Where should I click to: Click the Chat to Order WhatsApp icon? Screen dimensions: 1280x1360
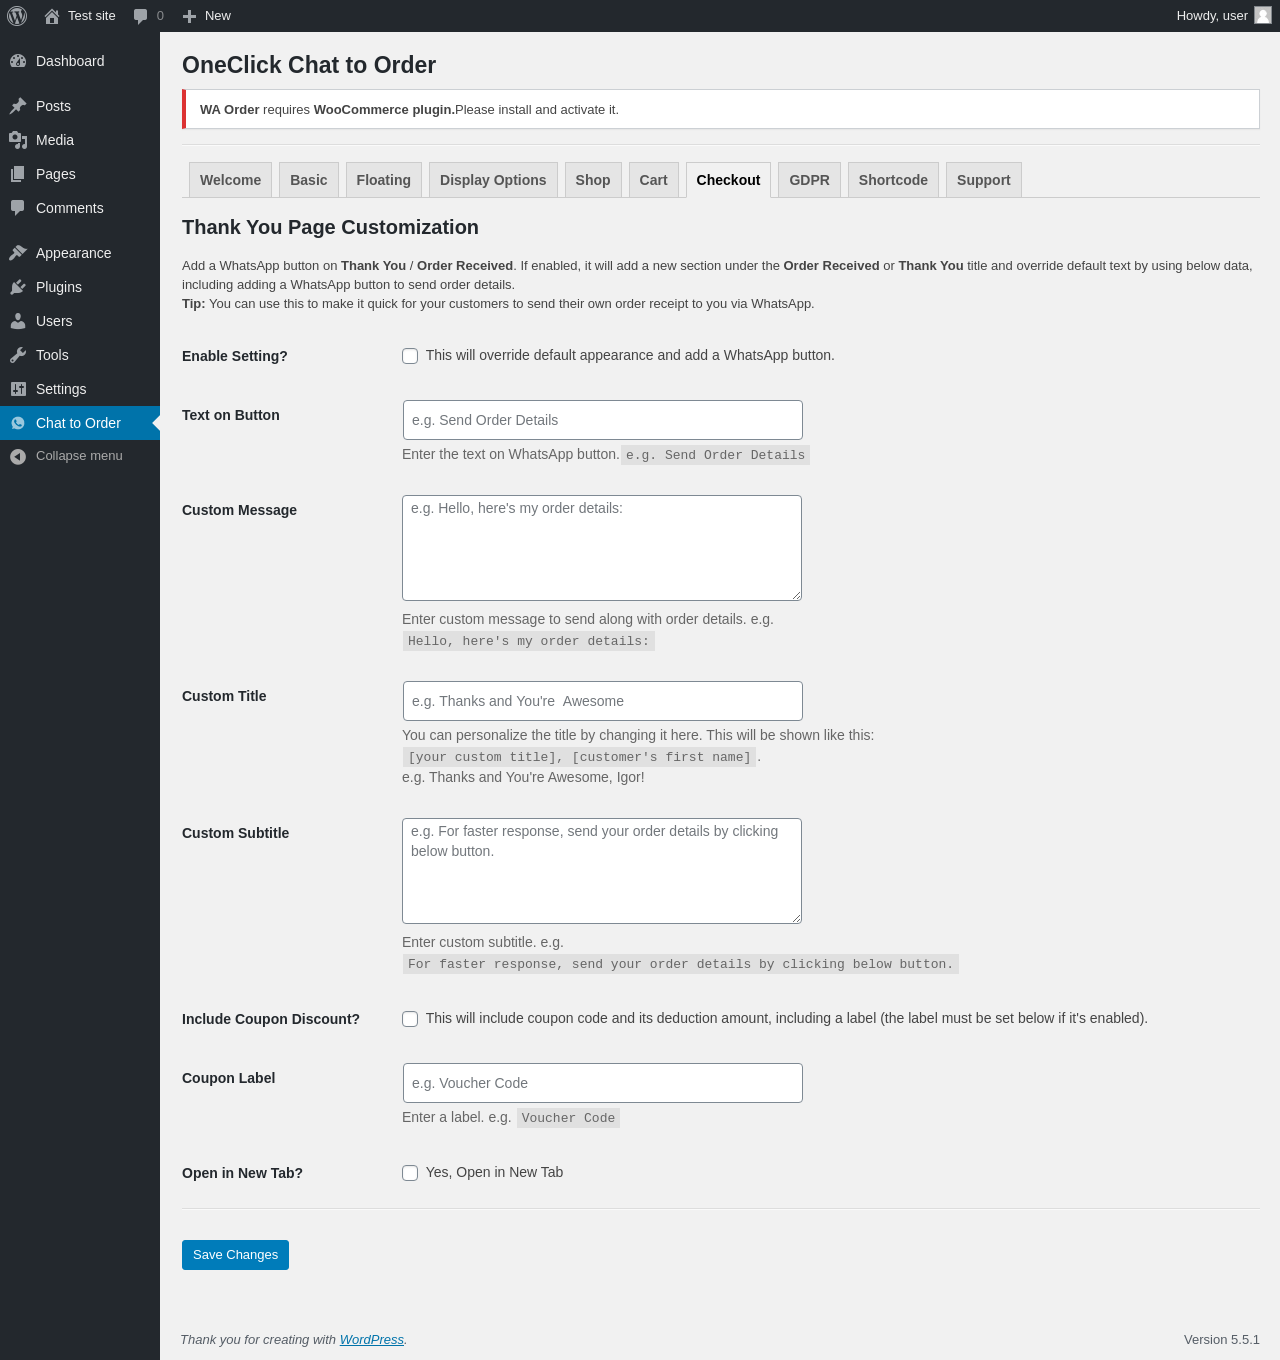18,423
